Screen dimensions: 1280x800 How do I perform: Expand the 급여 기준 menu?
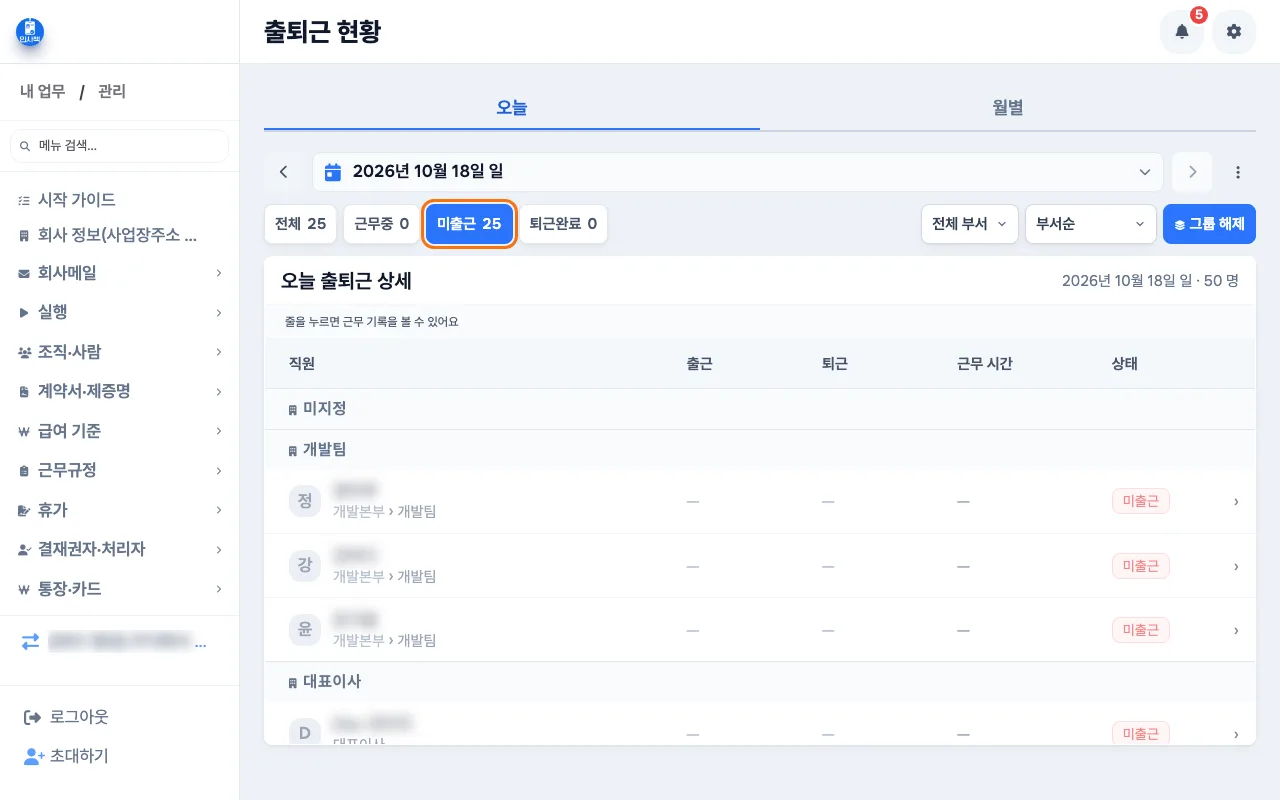(x=120, y=431)
